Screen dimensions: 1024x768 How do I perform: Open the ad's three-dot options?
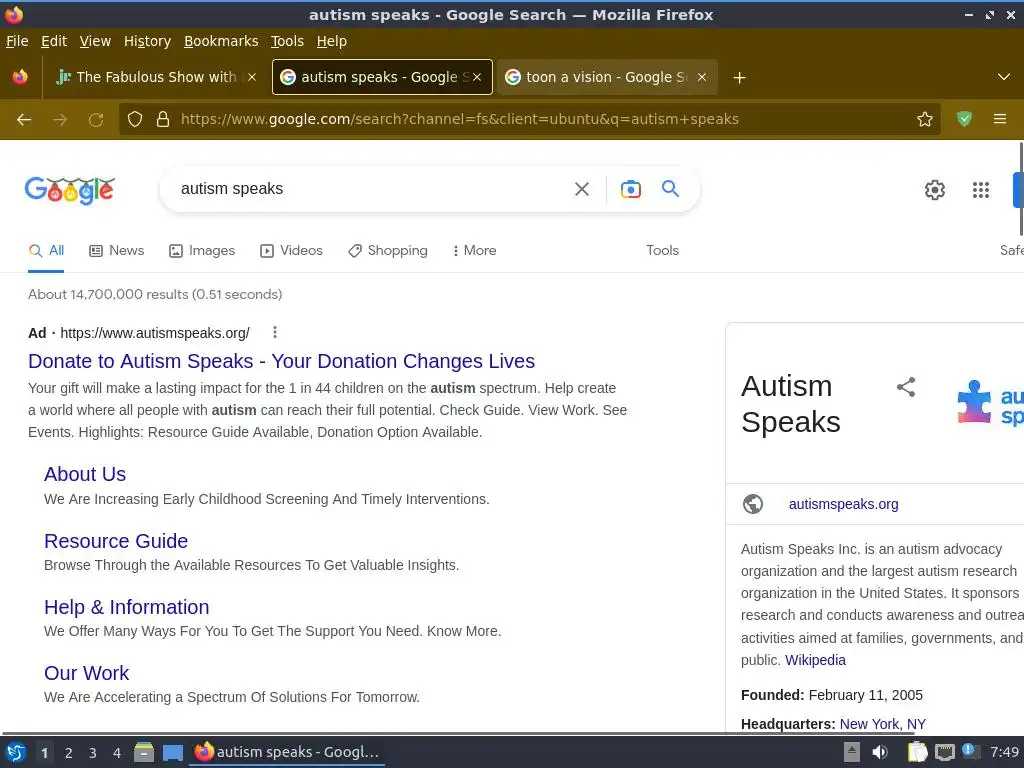coord(275,332)
